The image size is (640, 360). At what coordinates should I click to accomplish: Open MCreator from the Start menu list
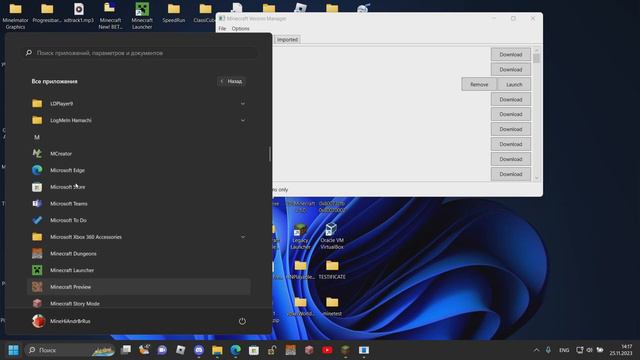tap(139, 153)
